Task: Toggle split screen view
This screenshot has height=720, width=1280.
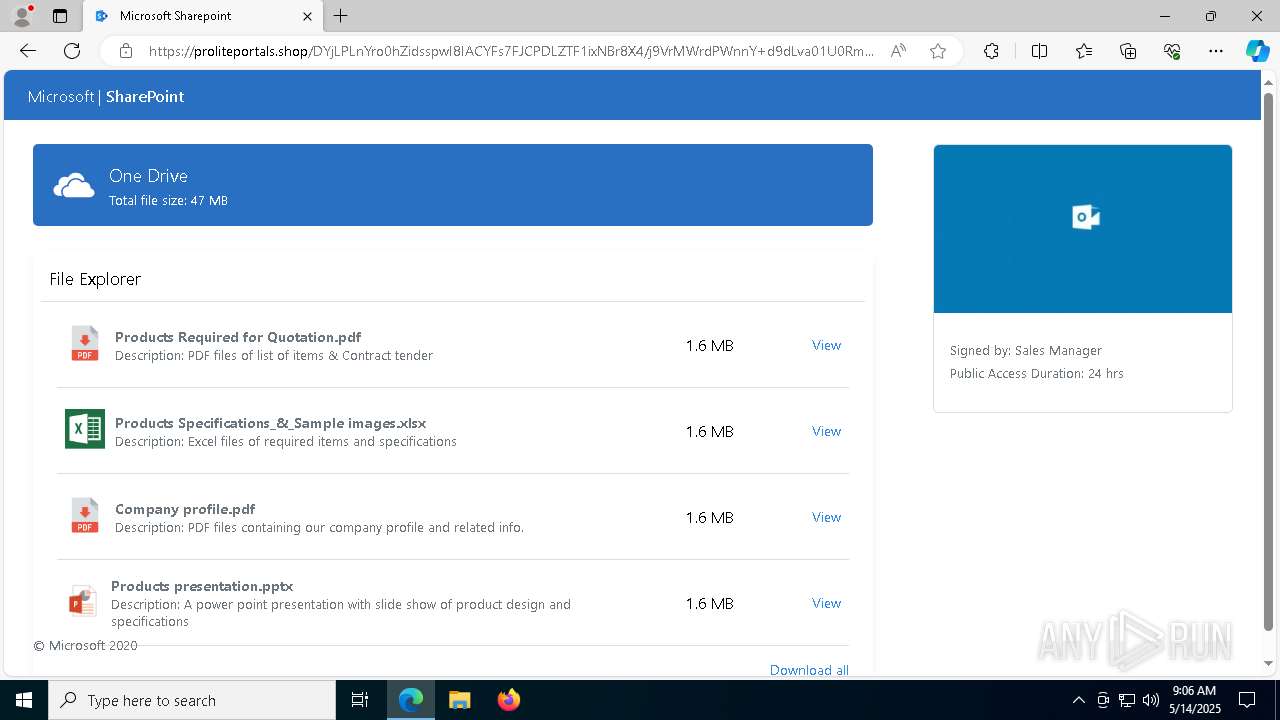Action: (x=1039, y=51)
